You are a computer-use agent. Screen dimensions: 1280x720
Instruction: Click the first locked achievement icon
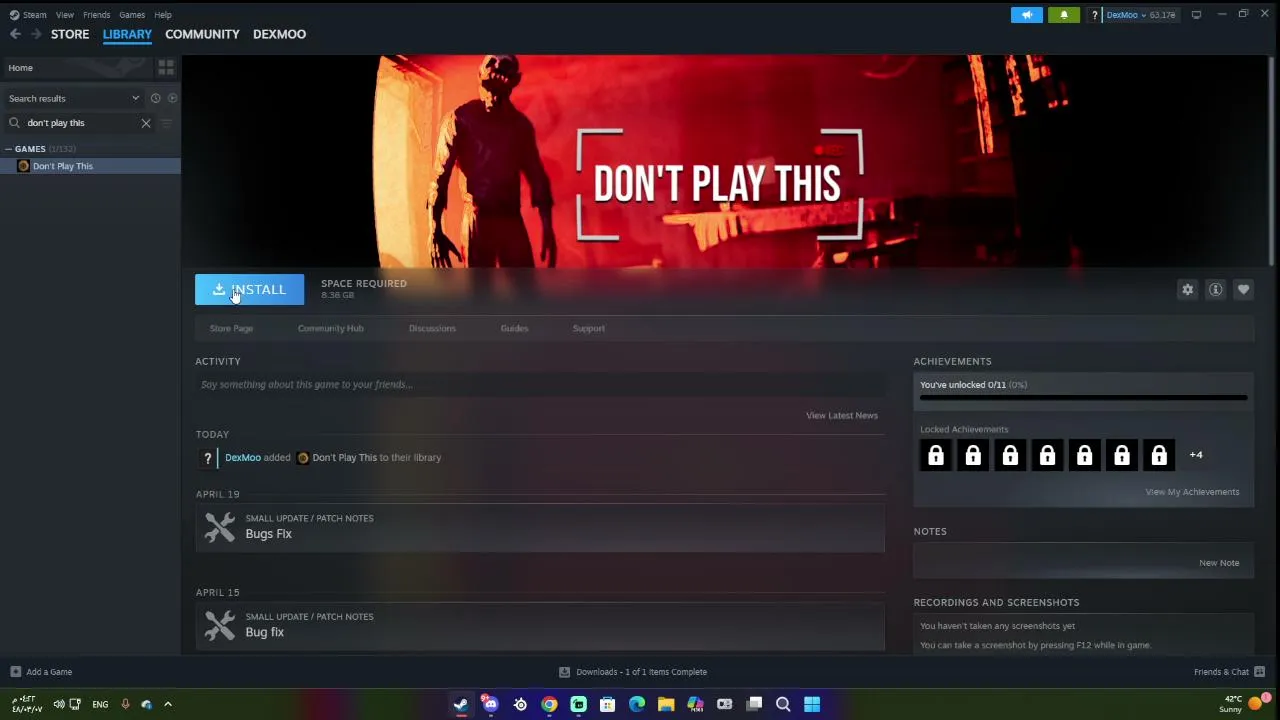point(936,456)
